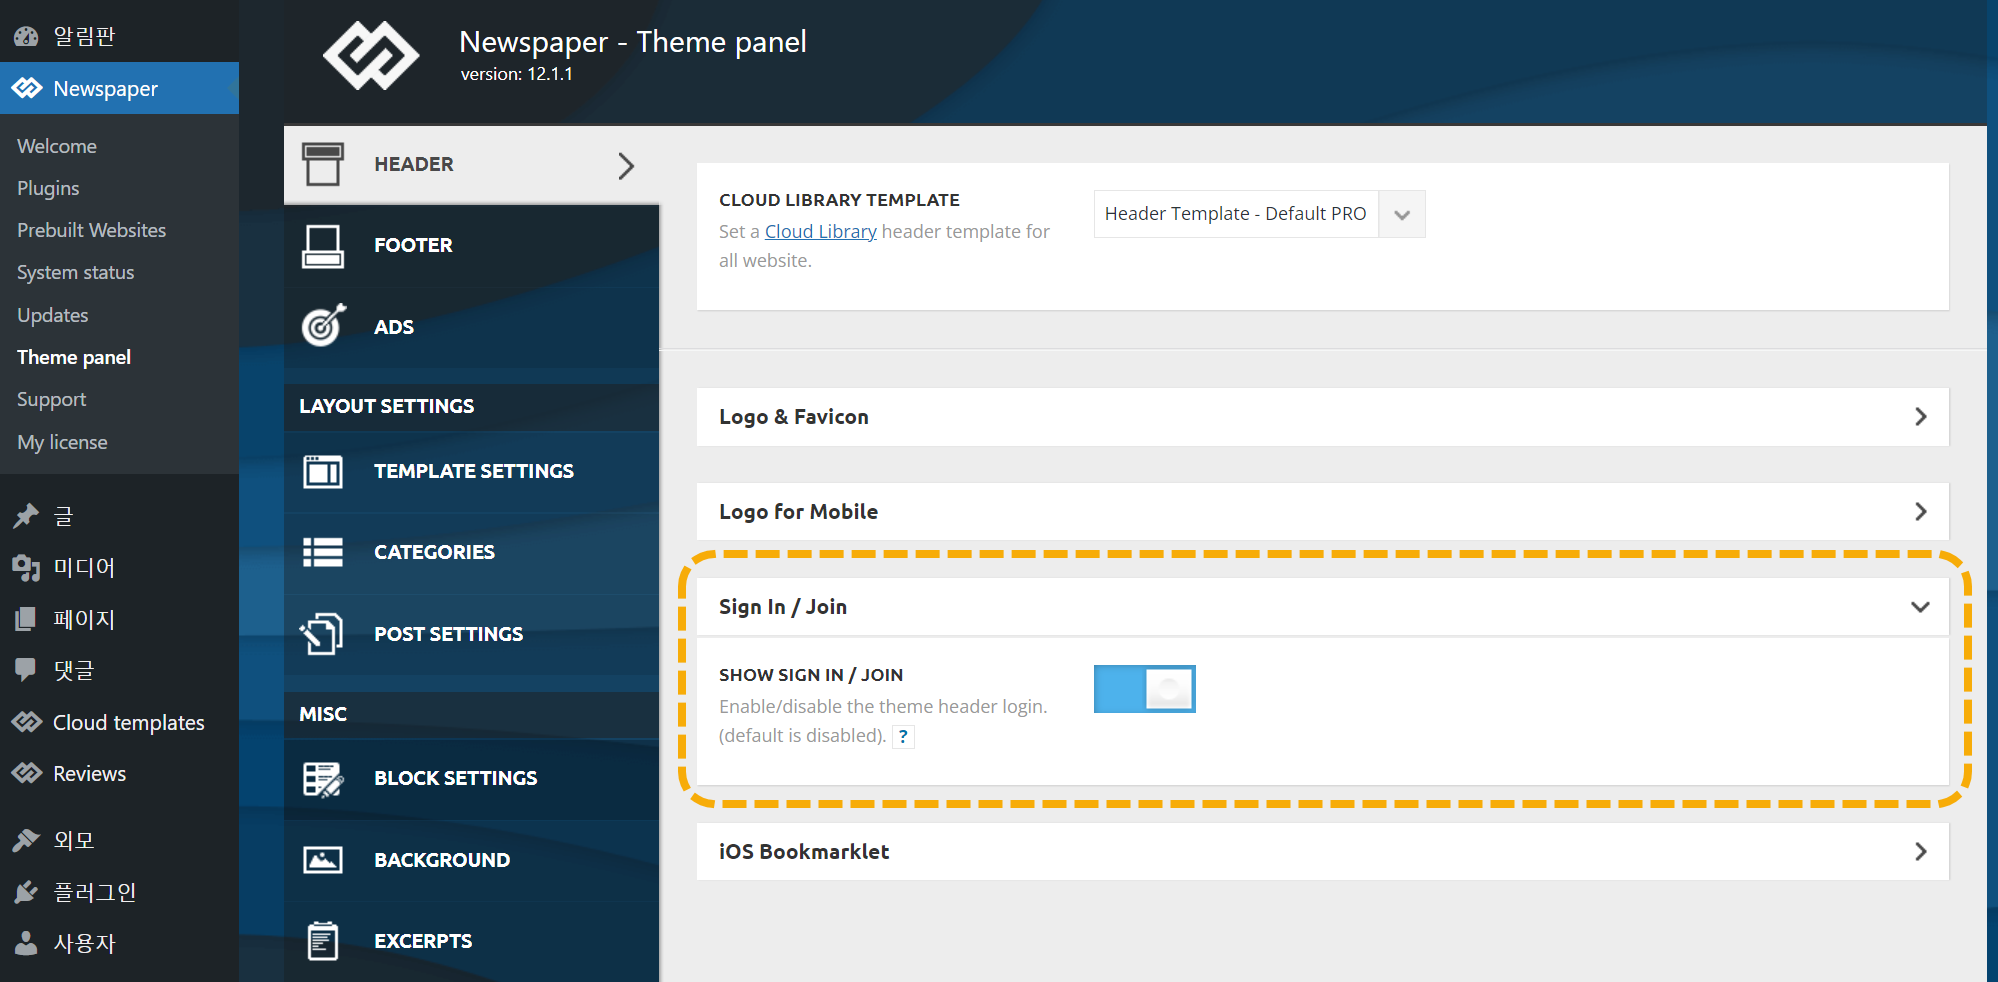The image size is (1998, 982).
Task: Click the Reviews diamond icon
Action: 27,773
